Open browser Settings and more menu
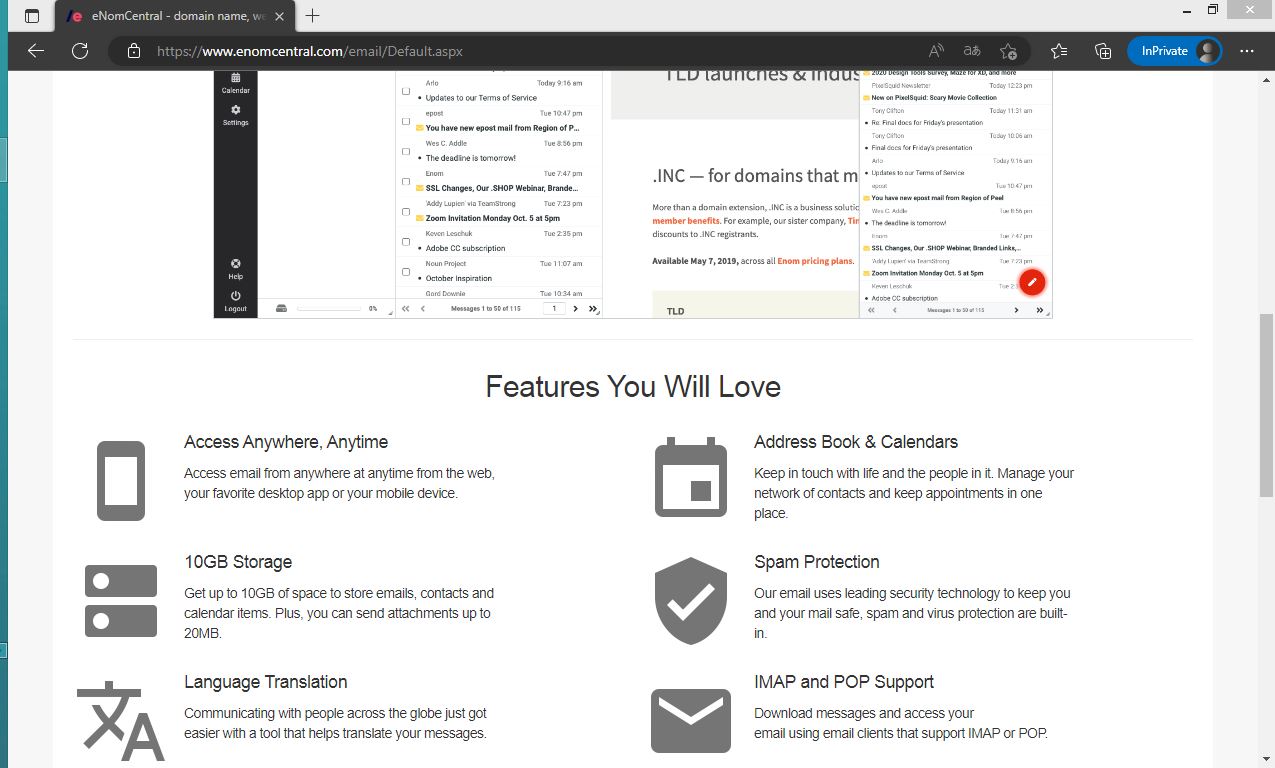1275x768 pixels. point(1246,51)
